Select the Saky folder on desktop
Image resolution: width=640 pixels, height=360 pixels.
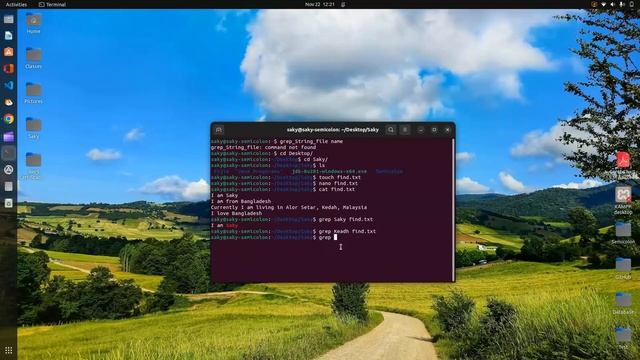coord(33,128)
